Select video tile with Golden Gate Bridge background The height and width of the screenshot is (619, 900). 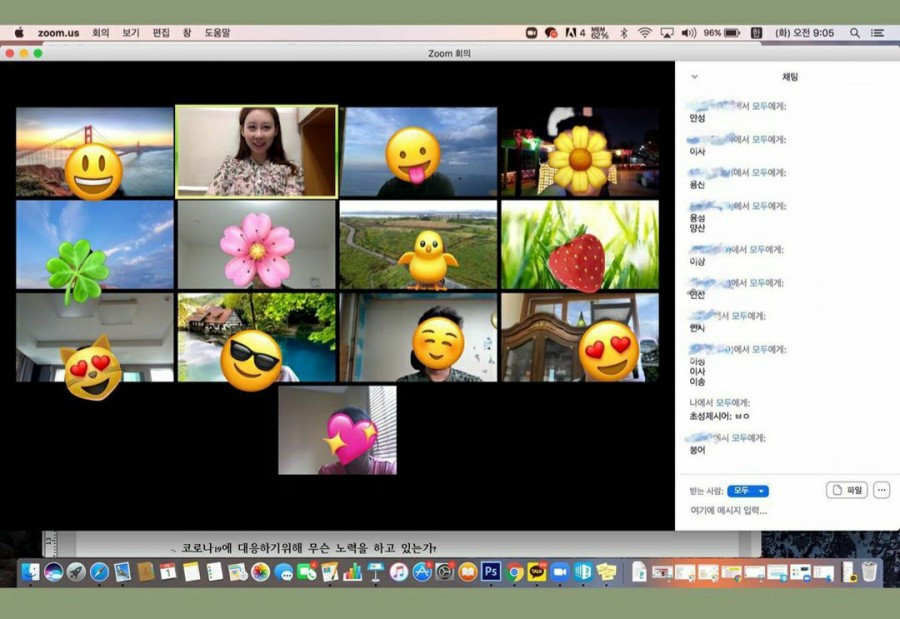coord(95,152)
